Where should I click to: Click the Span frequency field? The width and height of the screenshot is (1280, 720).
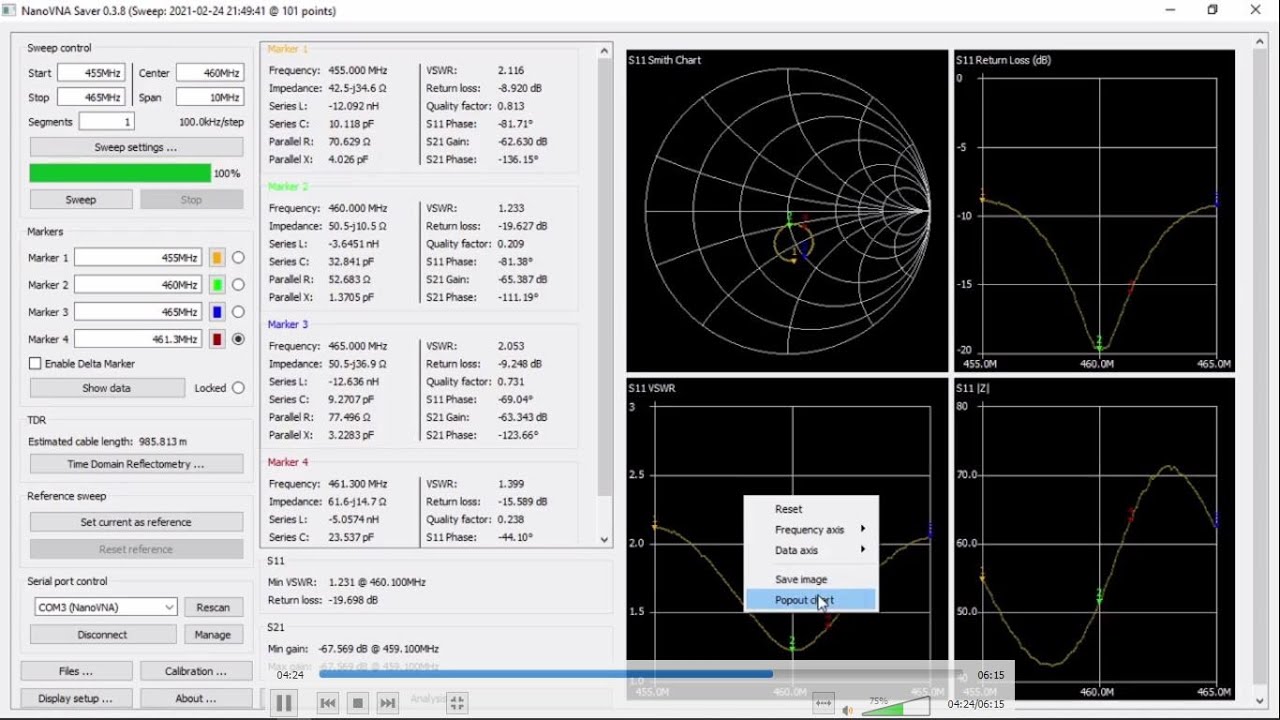point(210,97)
